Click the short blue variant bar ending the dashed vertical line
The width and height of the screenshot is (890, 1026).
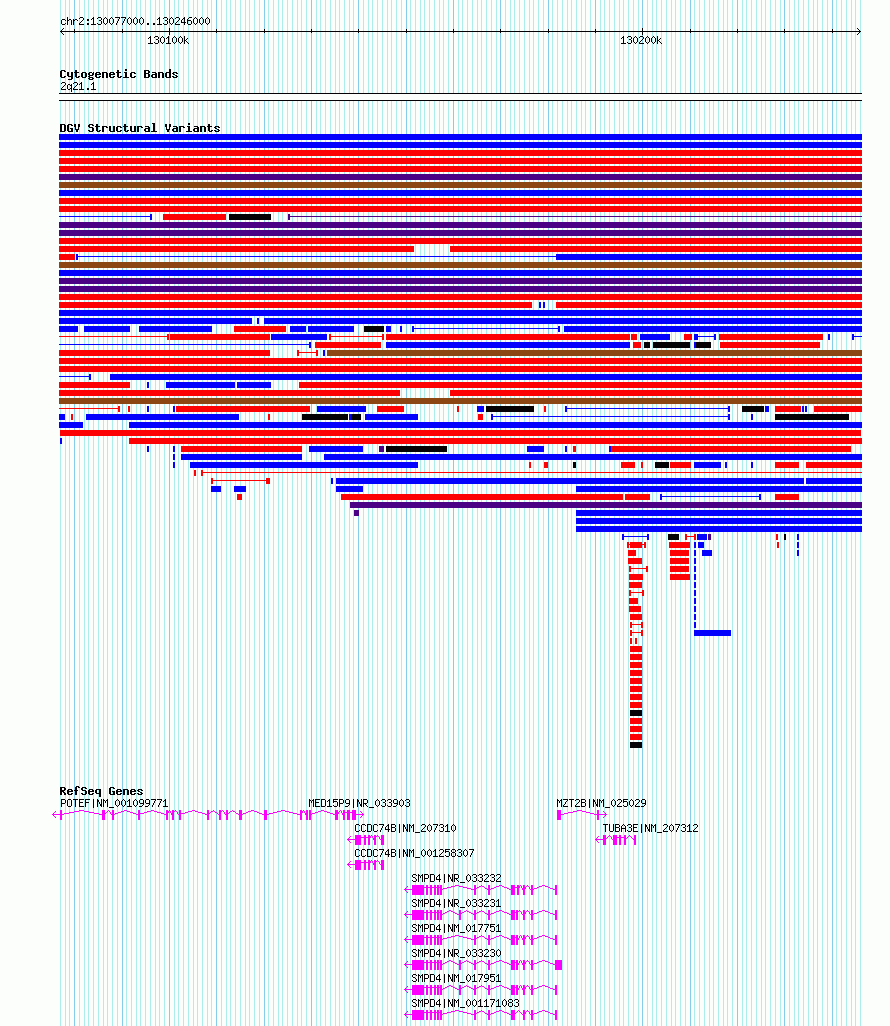coord(713,633)
